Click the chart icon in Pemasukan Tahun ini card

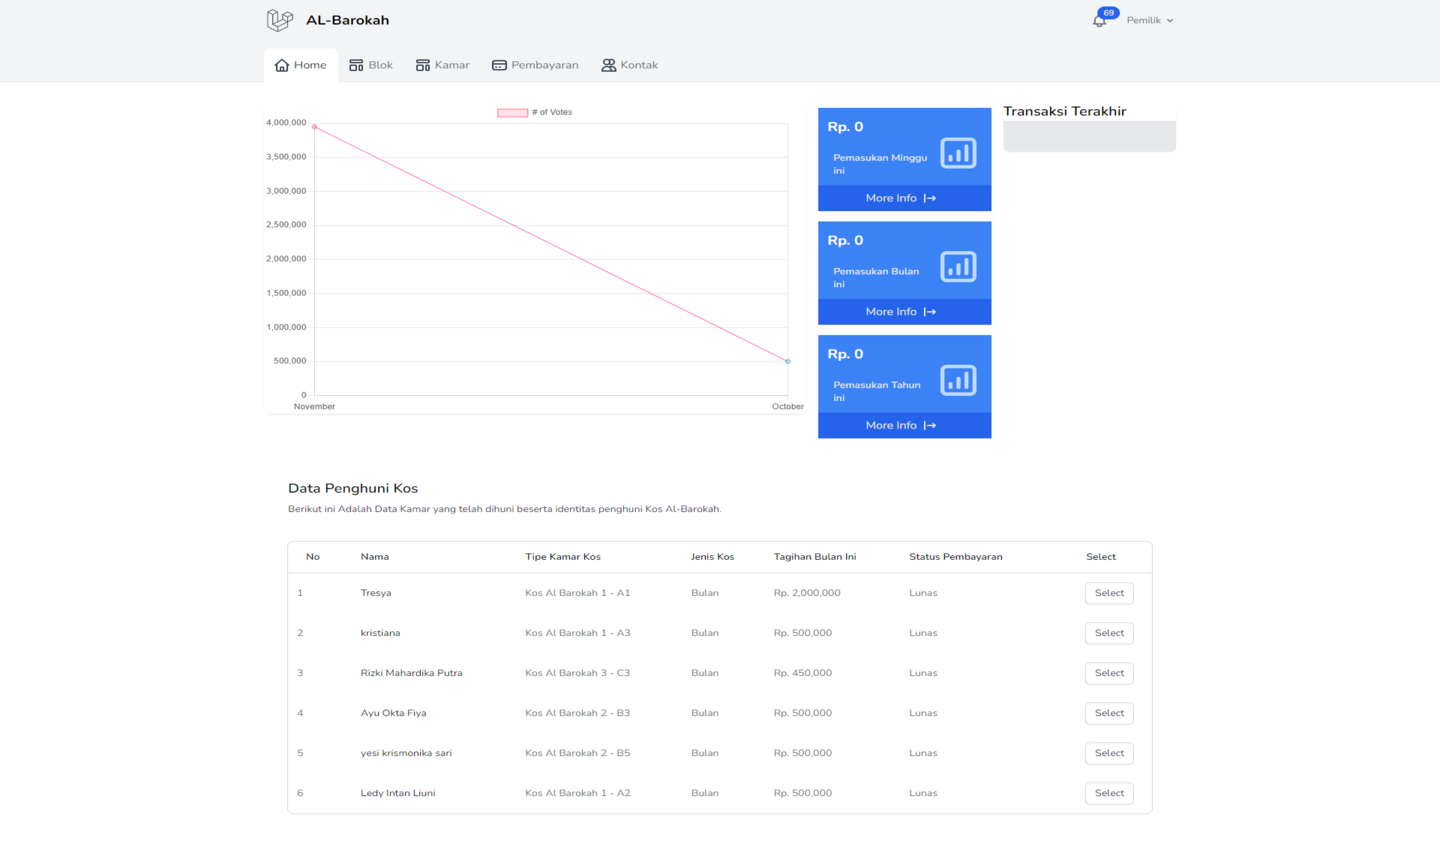pyautogui.click(x=958, y=381)
